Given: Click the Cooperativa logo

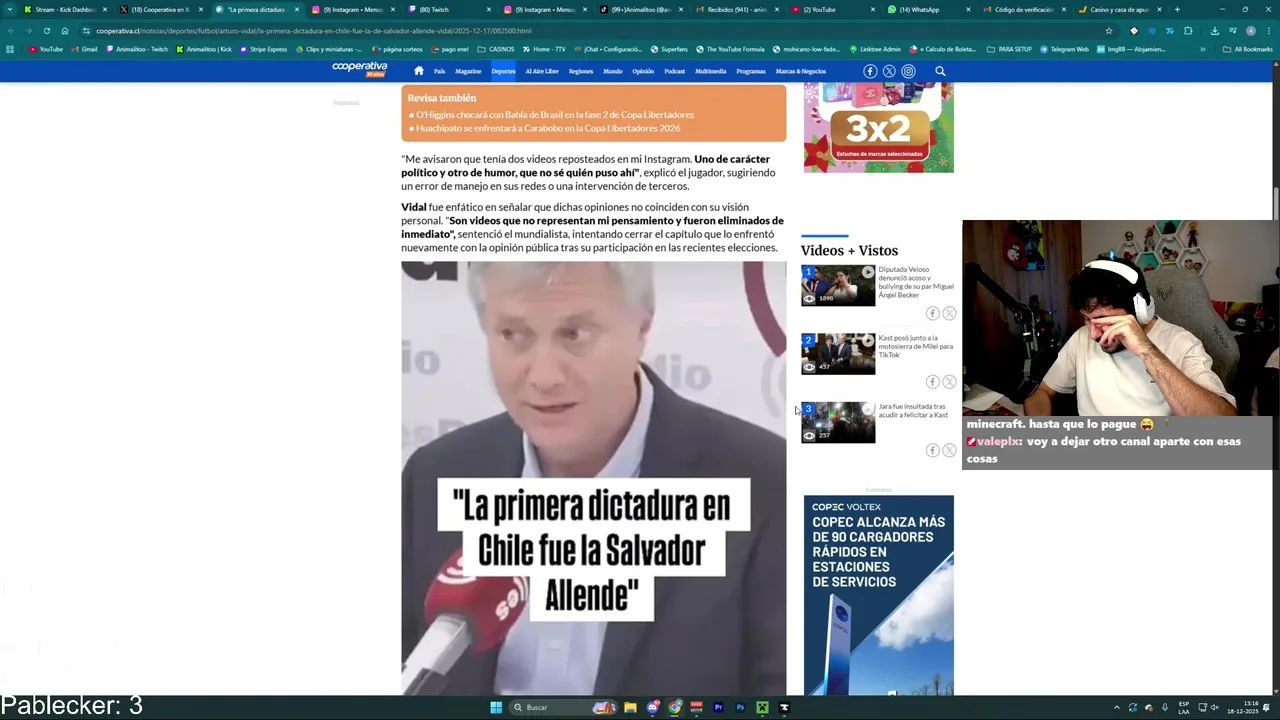Looking at the screenshot, I should 360,70.
